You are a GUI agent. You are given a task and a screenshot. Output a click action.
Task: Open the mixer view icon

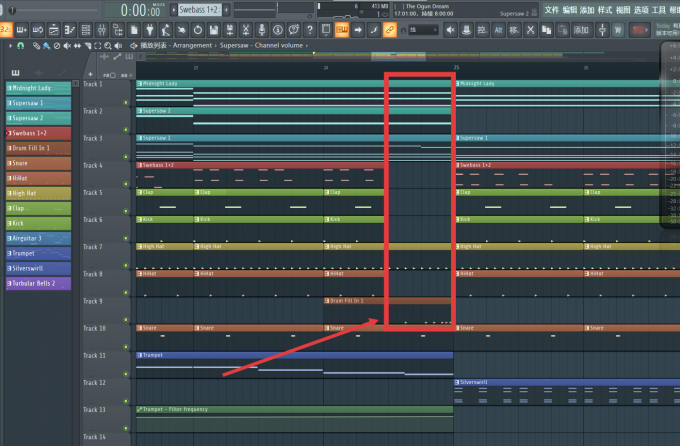(x=101, y=30)
